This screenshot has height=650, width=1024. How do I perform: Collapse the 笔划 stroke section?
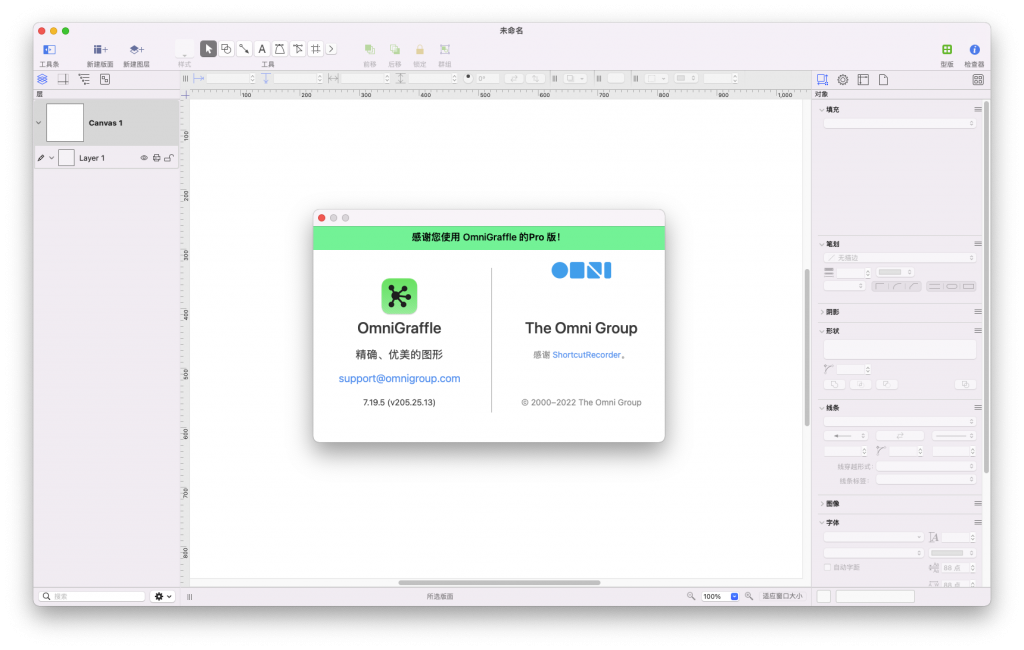(822, 244)
